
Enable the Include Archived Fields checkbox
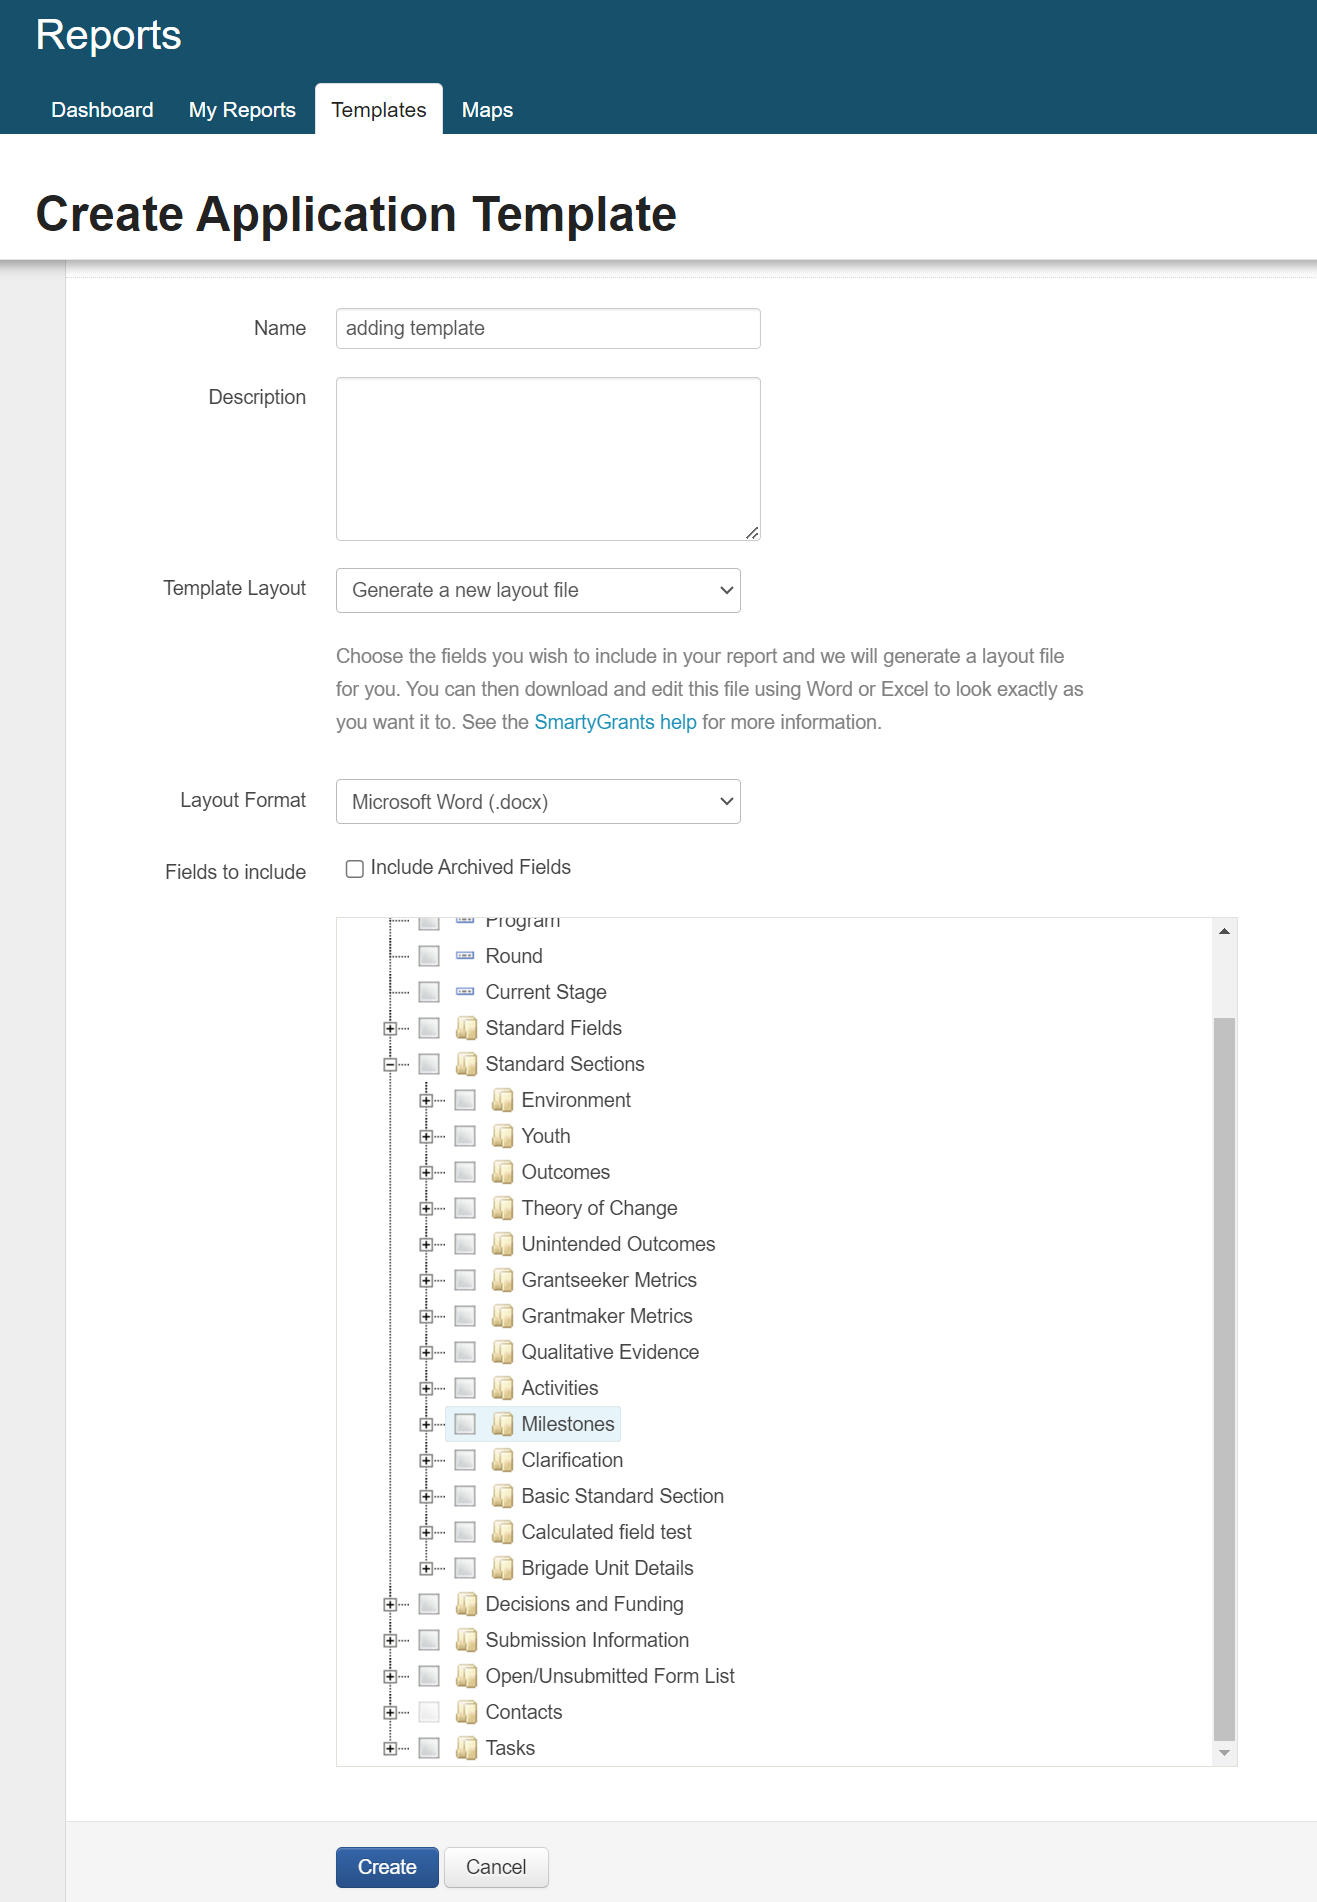pyautogui.click(x=354, y=868)
